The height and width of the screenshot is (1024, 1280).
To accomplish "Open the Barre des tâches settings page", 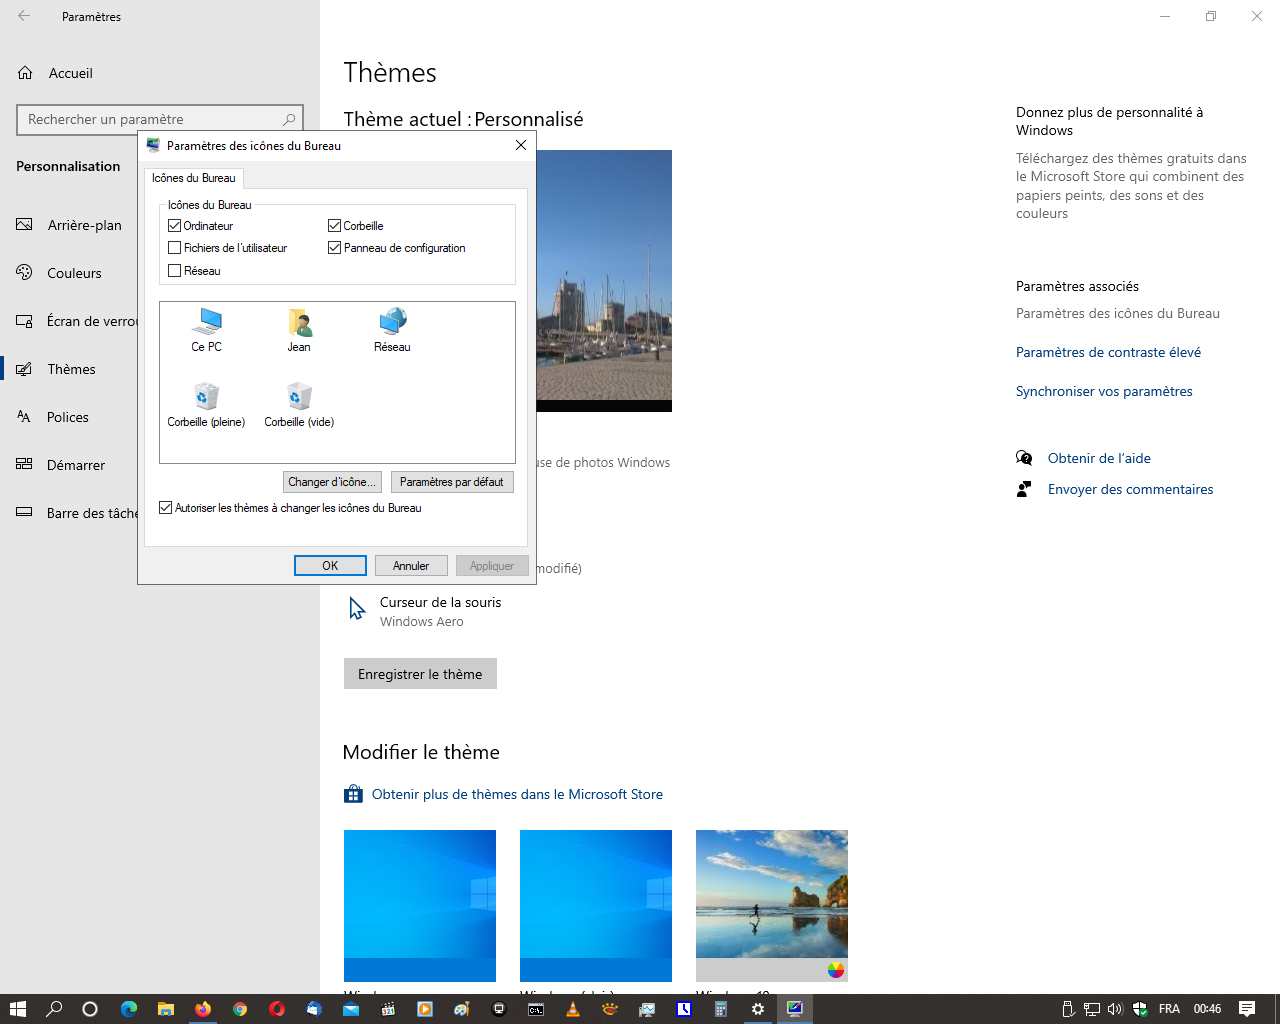I will click(x=70, y=513).
